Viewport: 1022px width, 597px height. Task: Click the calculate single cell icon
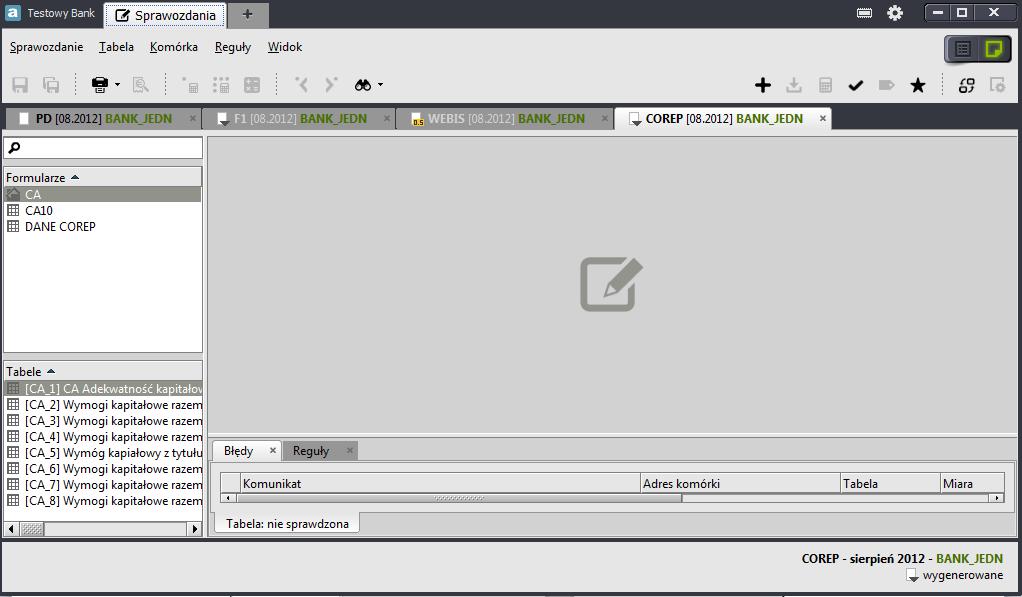pos(190,85)
